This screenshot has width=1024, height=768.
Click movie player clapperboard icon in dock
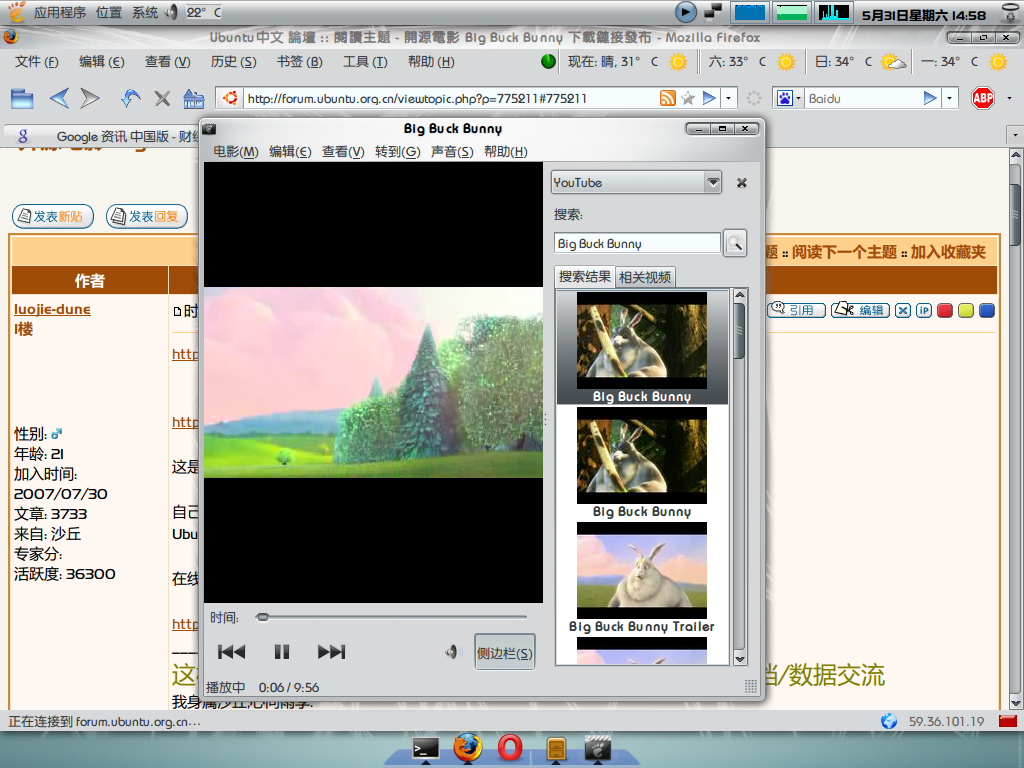[597, 748]
